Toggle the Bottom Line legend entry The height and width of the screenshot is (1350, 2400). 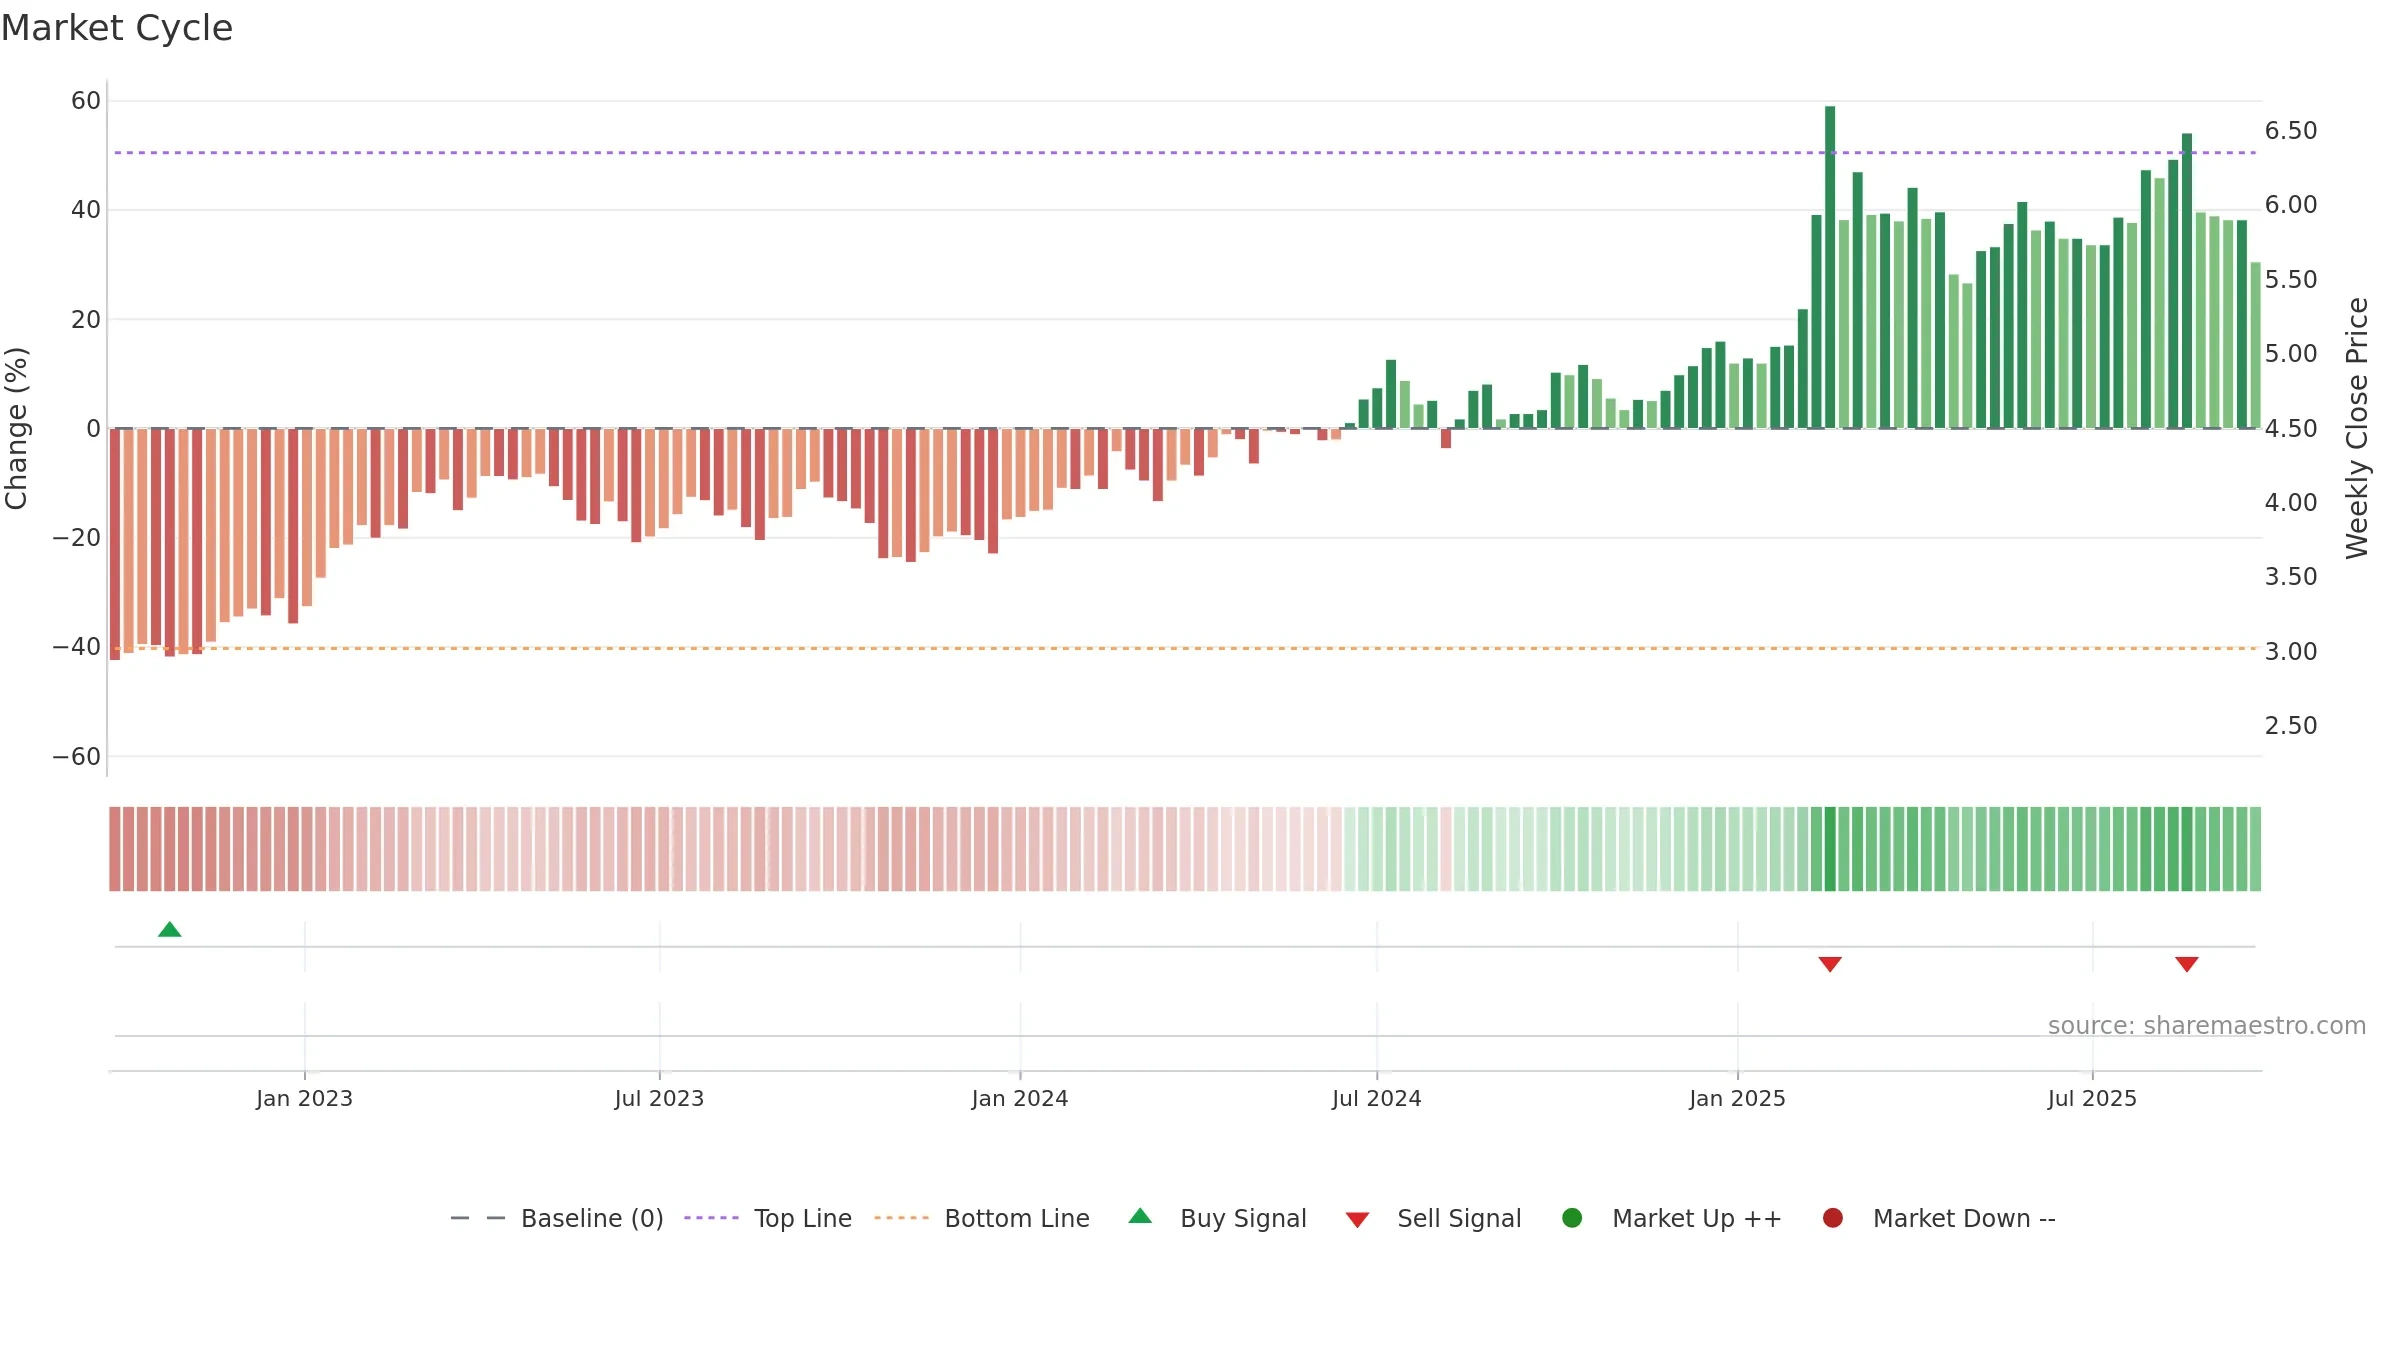[x=982, y=1218]
